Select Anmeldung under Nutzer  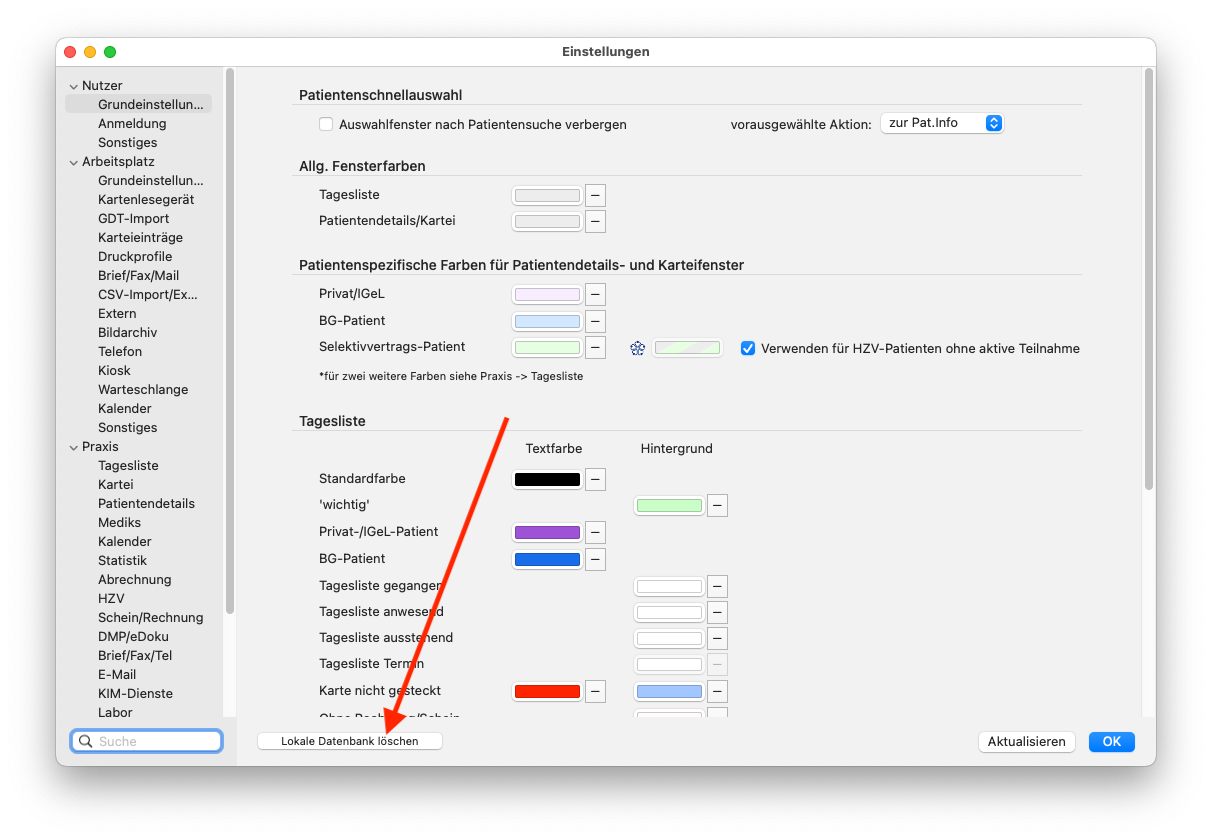click(132, 124)
